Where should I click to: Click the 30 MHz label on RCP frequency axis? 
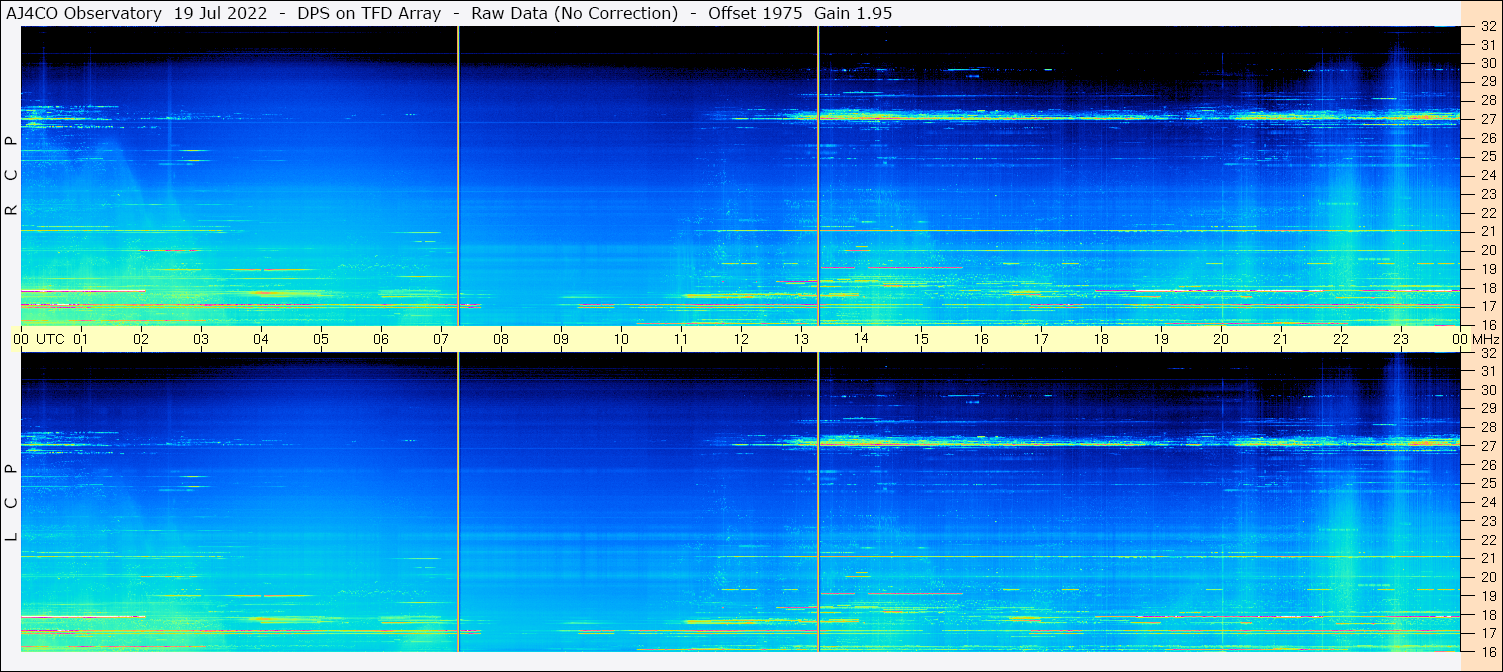[x=1488, y=63]
